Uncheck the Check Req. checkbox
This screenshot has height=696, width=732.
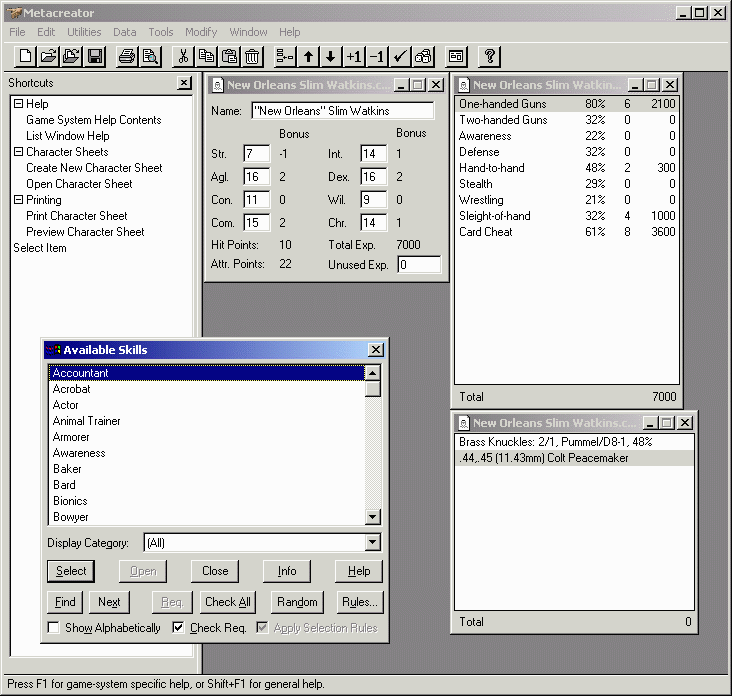178,628
